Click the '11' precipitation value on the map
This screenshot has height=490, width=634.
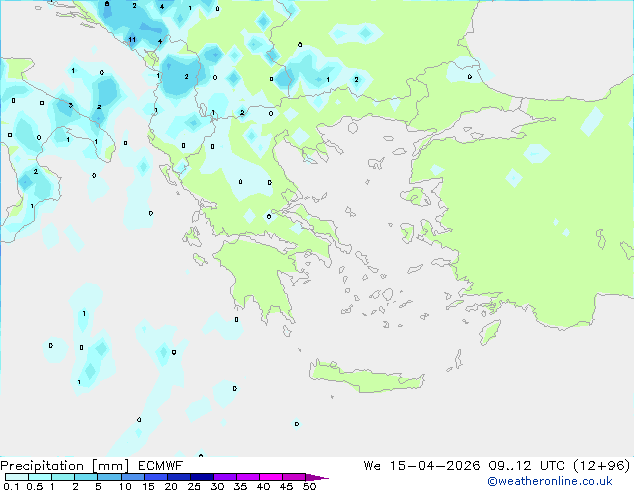tap(132, 40)
